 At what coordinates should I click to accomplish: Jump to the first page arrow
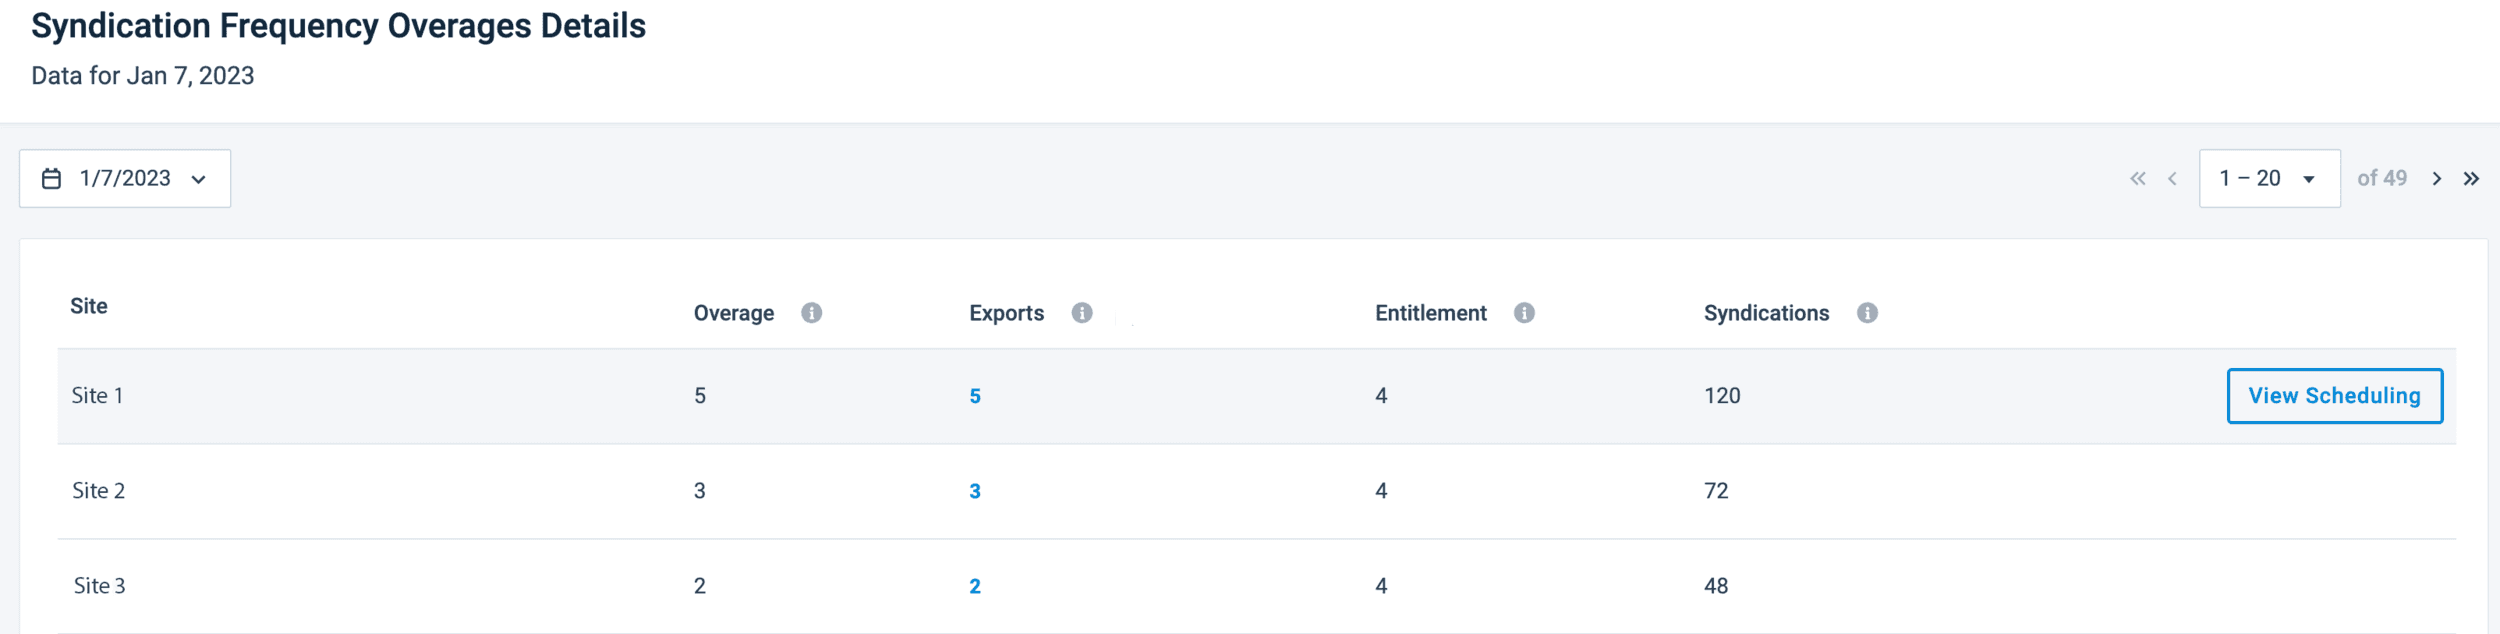[x=2137, y=179]
